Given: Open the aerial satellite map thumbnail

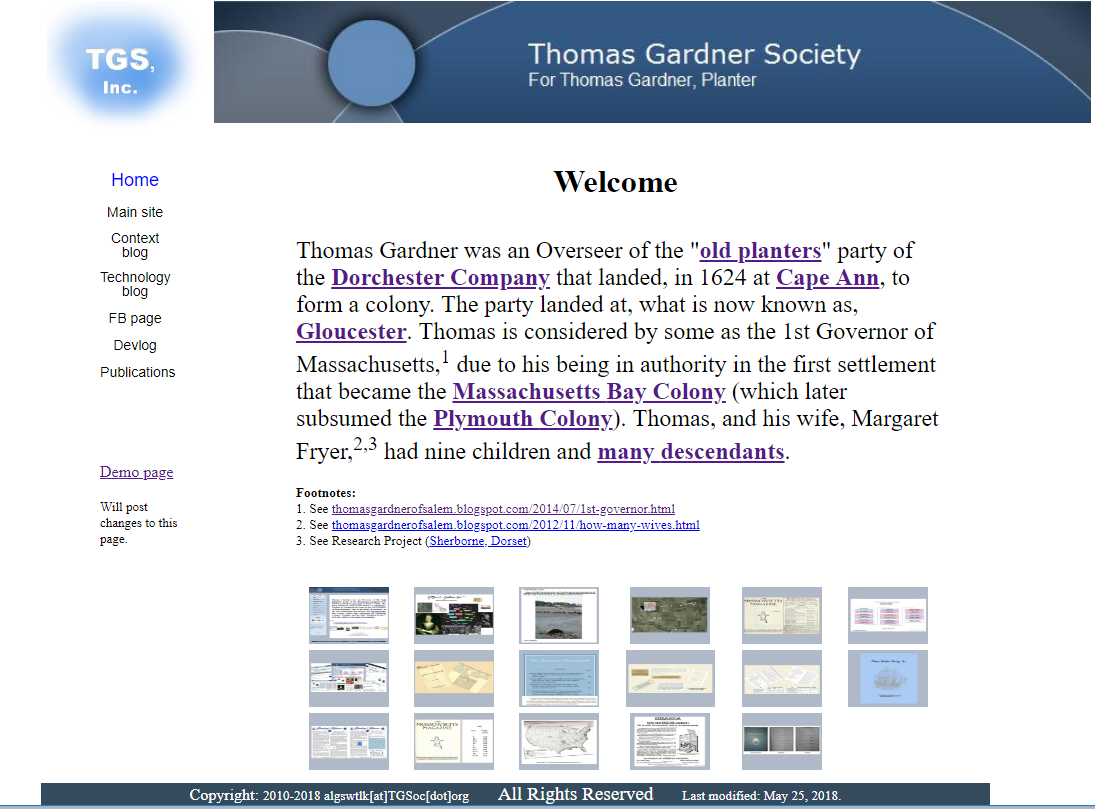Looking at the screenshot, I should pos(669,615).
